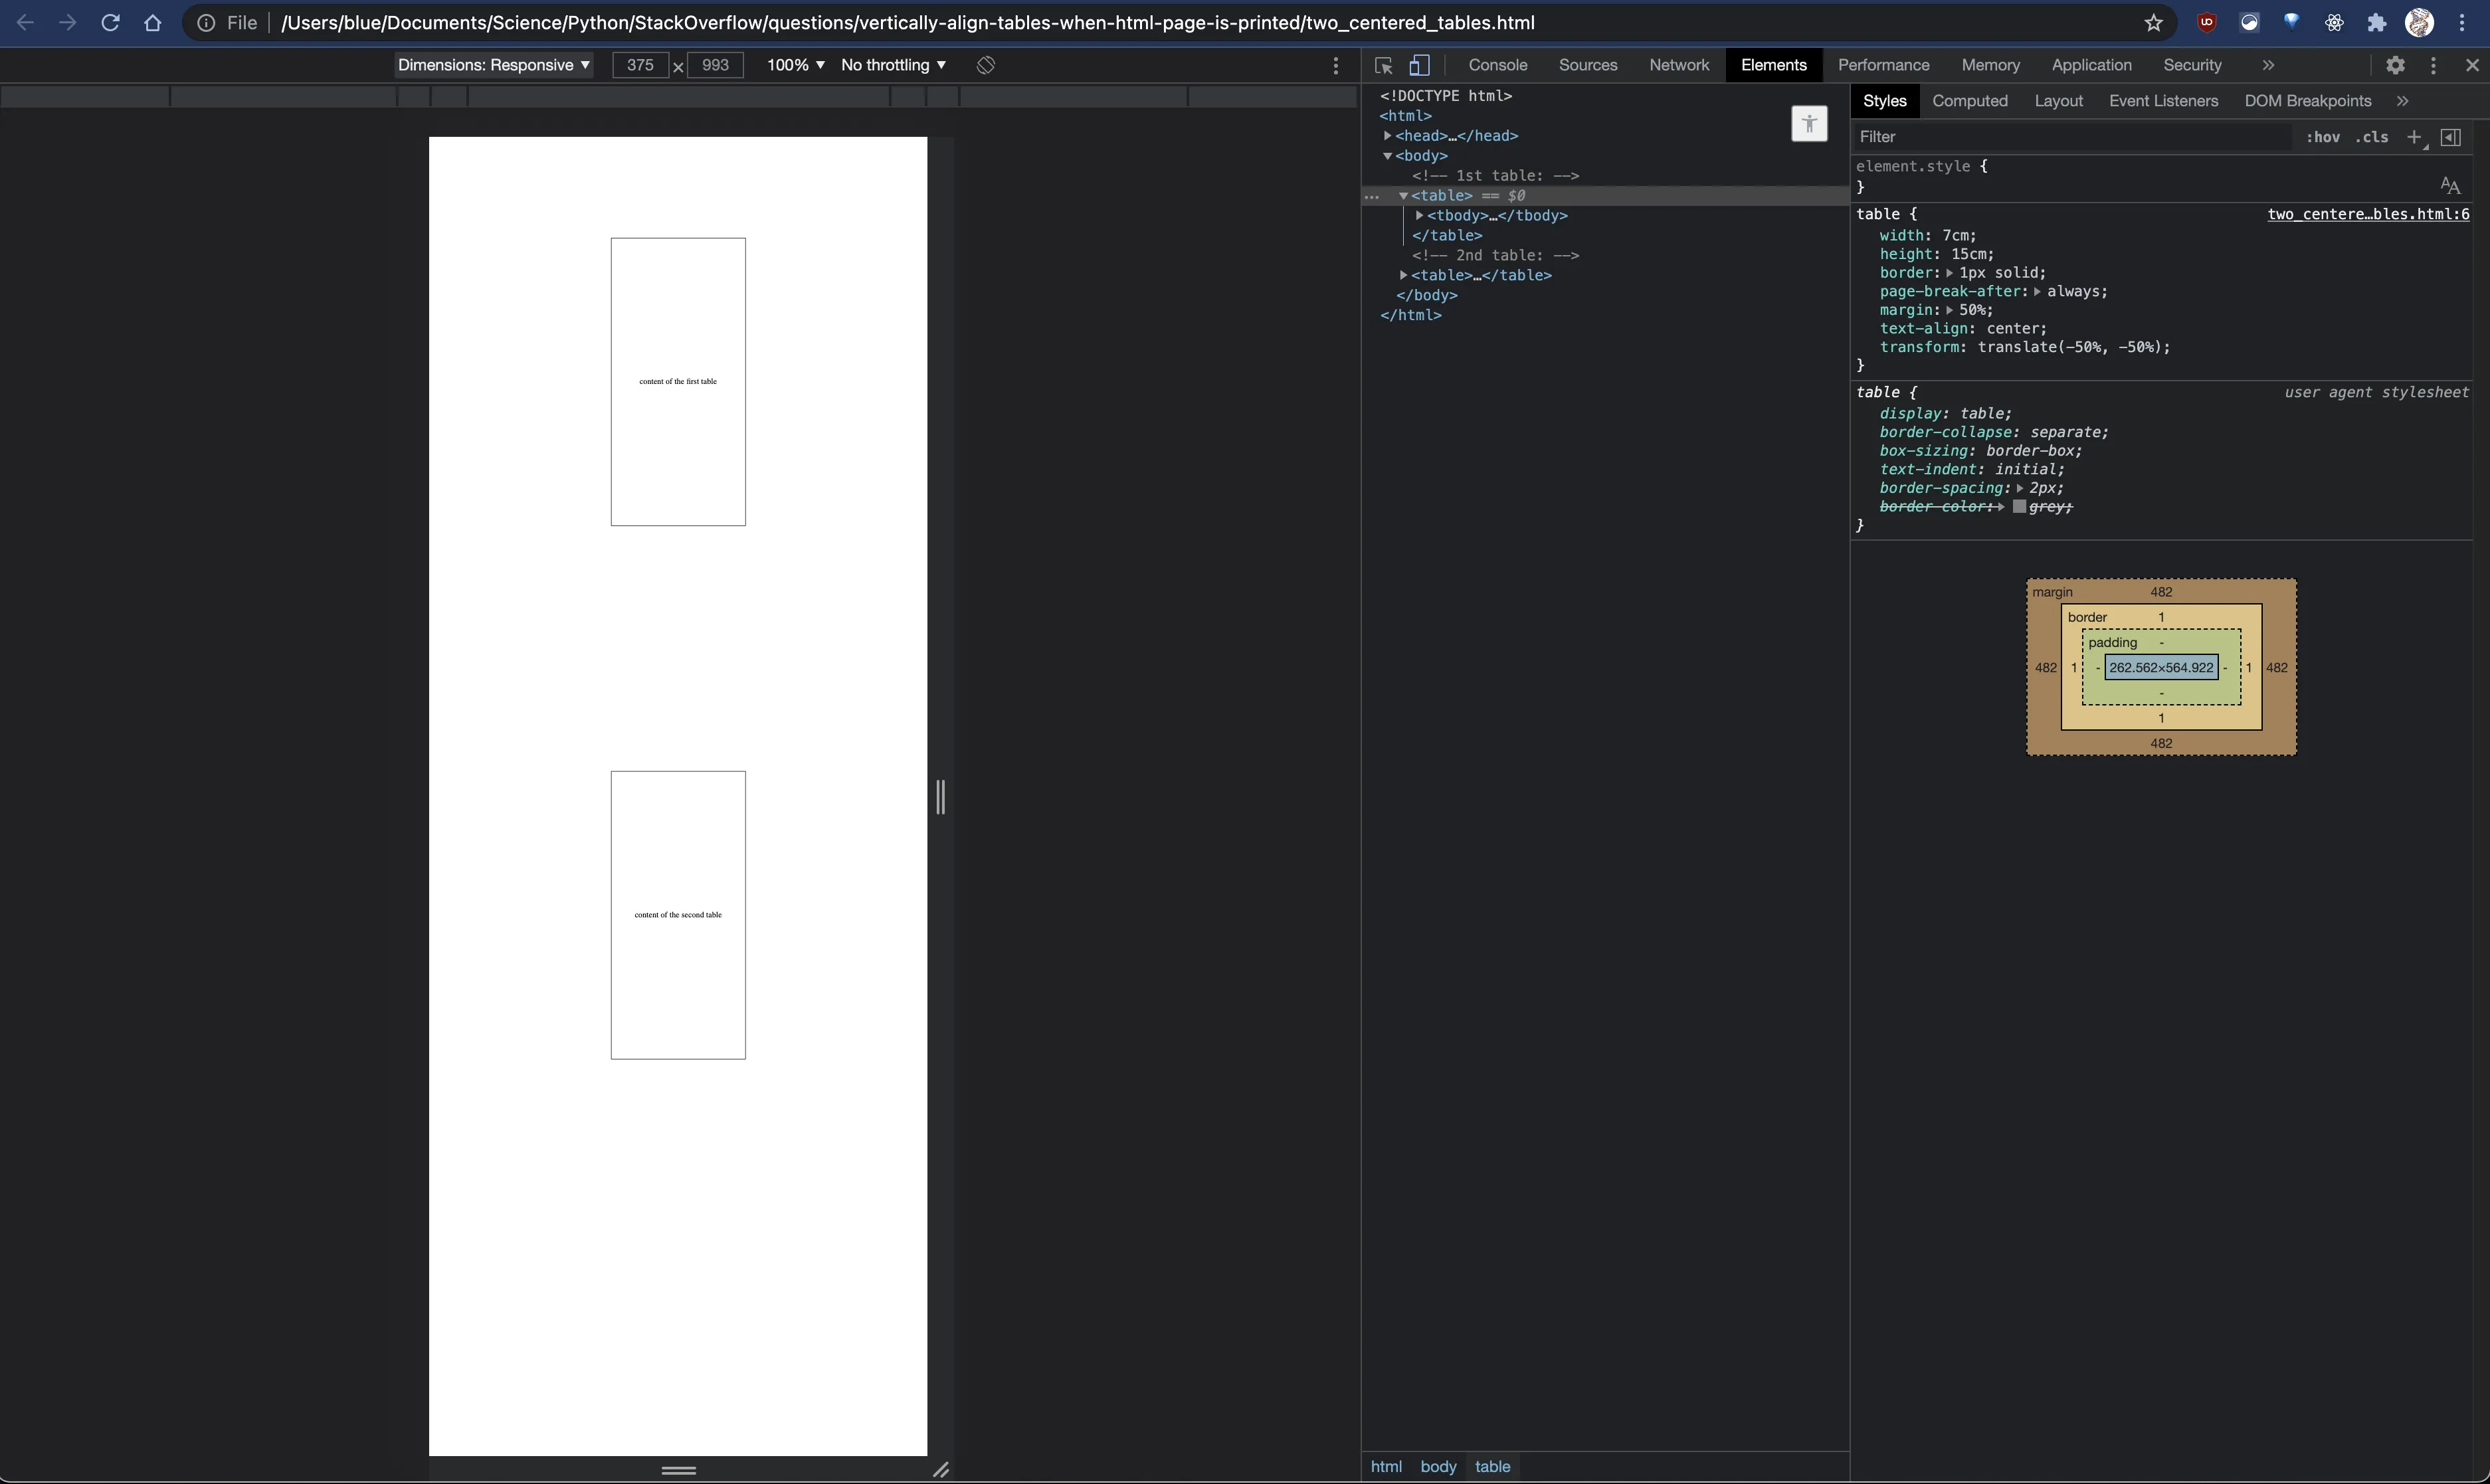This screenshot has width=2490, height=1484.
Task: Switch to the Console tab
Action: (1497, 65)
